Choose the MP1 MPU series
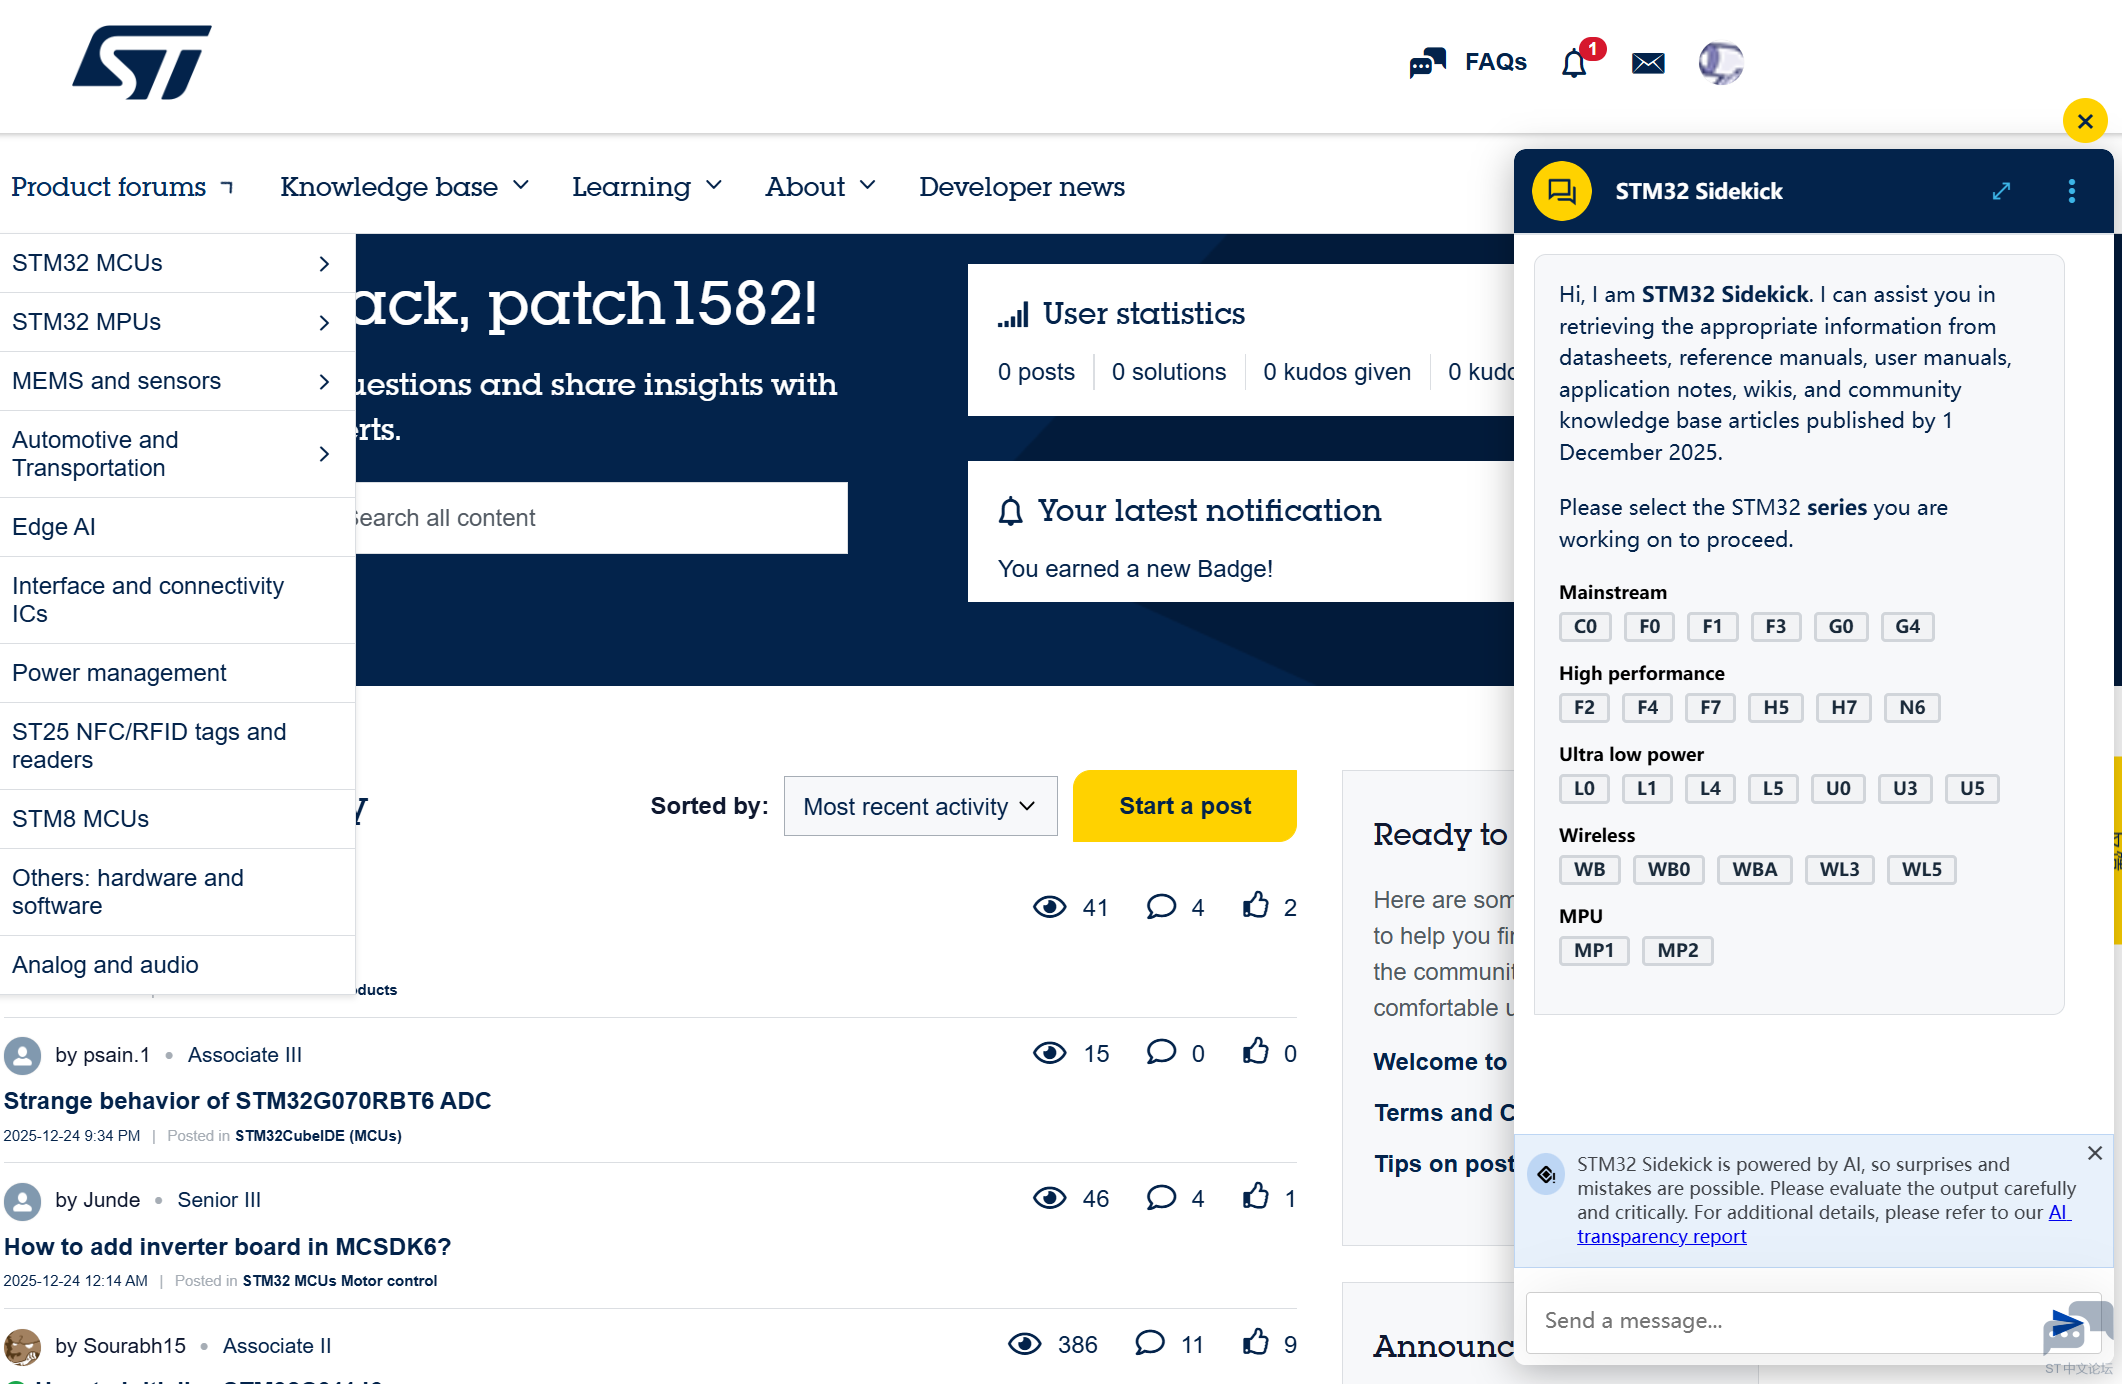This screenshot has width=2122, height=1384. pos(1594,951)
